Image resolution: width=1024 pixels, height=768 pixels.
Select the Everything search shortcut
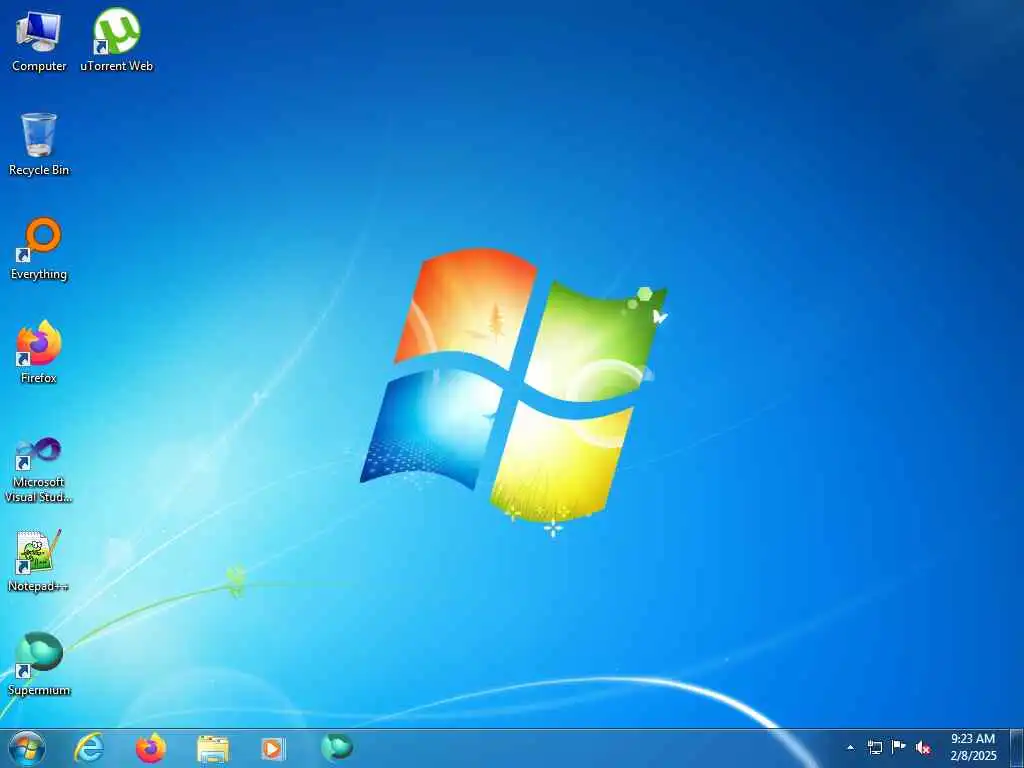pos(39,249)
